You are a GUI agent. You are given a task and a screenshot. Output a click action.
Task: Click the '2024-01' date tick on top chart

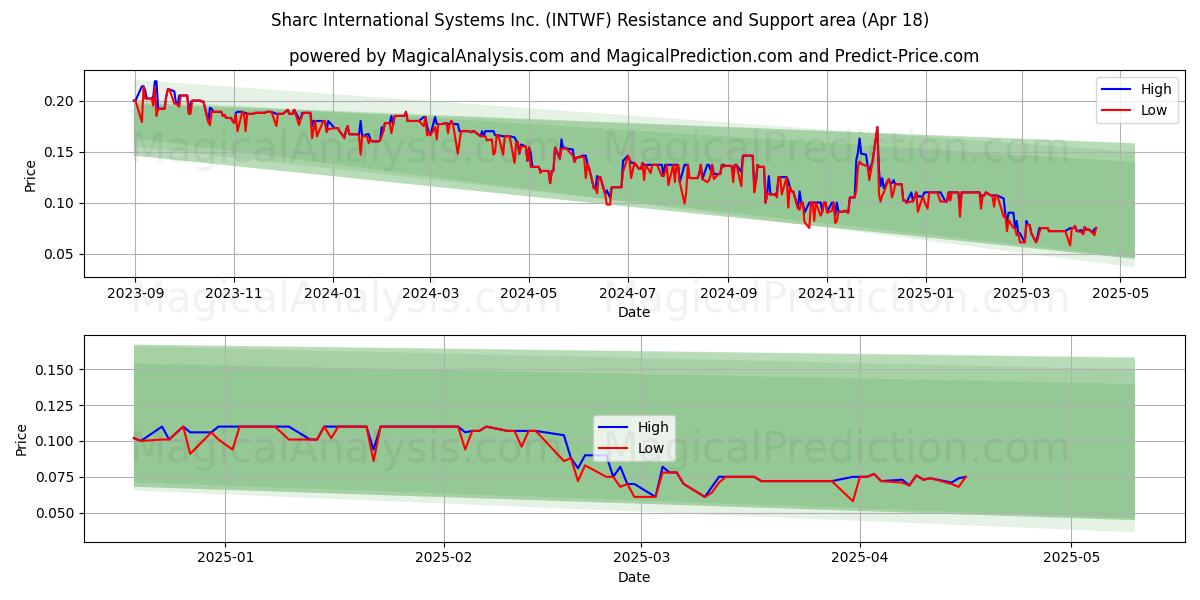click(332, 294)
